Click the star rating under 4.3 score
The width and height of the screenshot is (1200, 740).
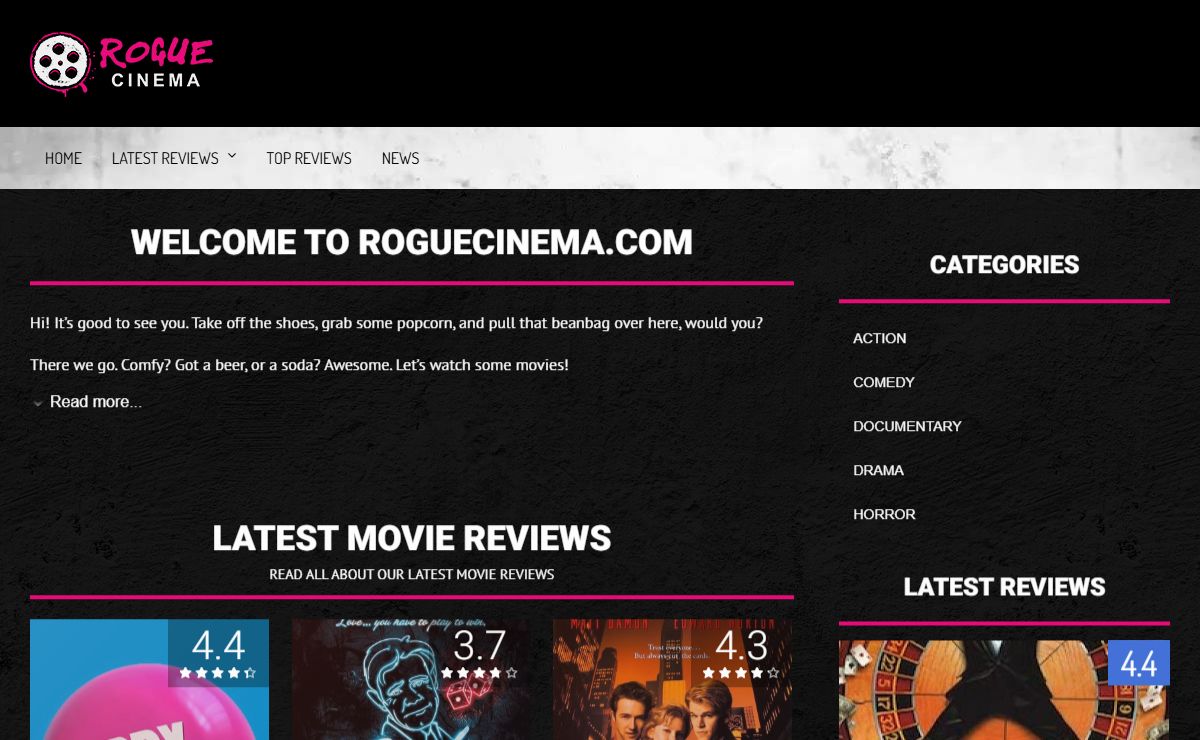pyautogui.click(x=740, y=673)
